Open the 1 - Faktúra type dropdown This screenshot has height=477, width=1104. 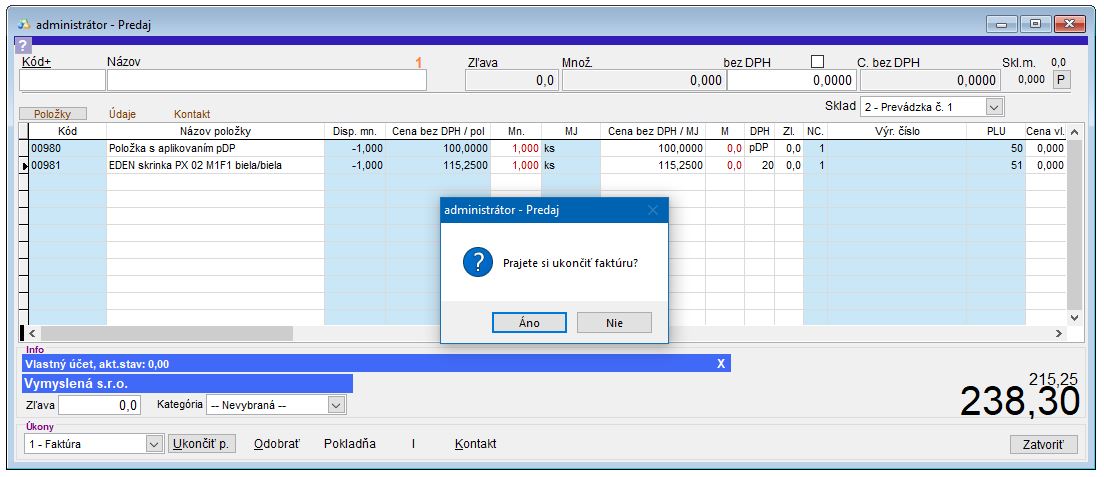(154, 444)
